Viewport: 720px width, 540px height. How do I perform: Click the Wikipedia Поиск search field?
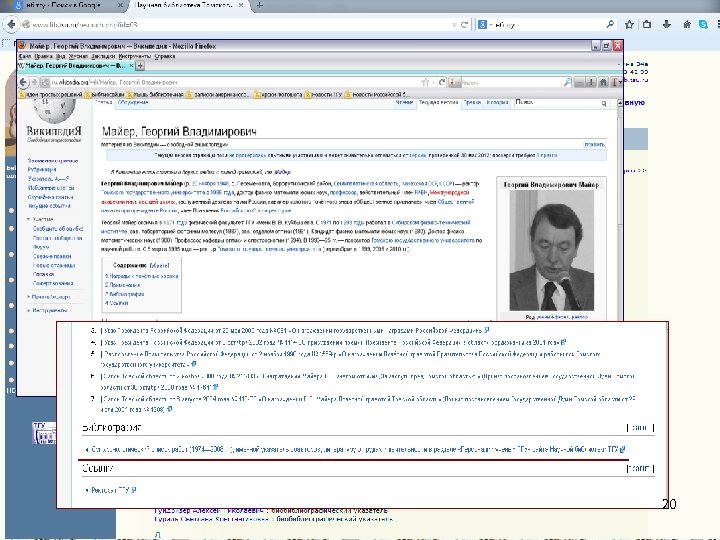[x=557, y=102]
